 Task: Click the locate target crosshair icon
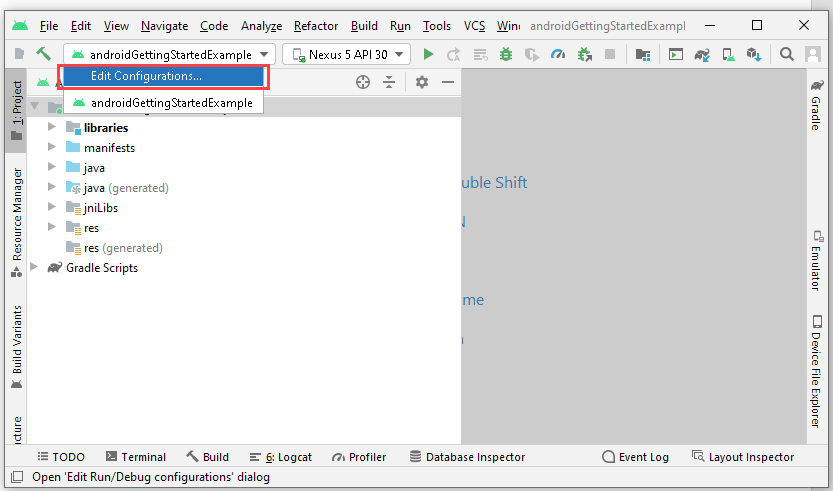pyautogui.click(x=363, y=82)
